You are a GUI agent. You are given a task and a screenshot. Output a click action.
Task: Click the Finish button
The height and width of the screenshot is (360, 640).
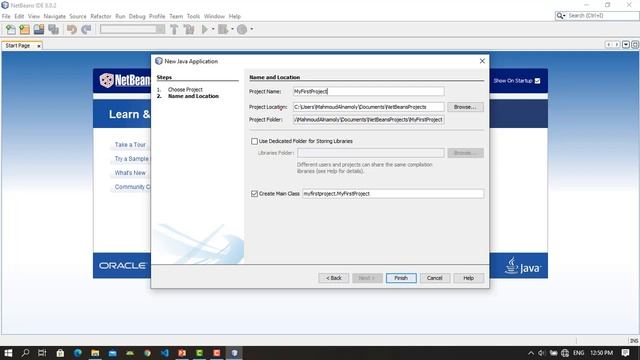pyautogui.click(x=401, y=278)
